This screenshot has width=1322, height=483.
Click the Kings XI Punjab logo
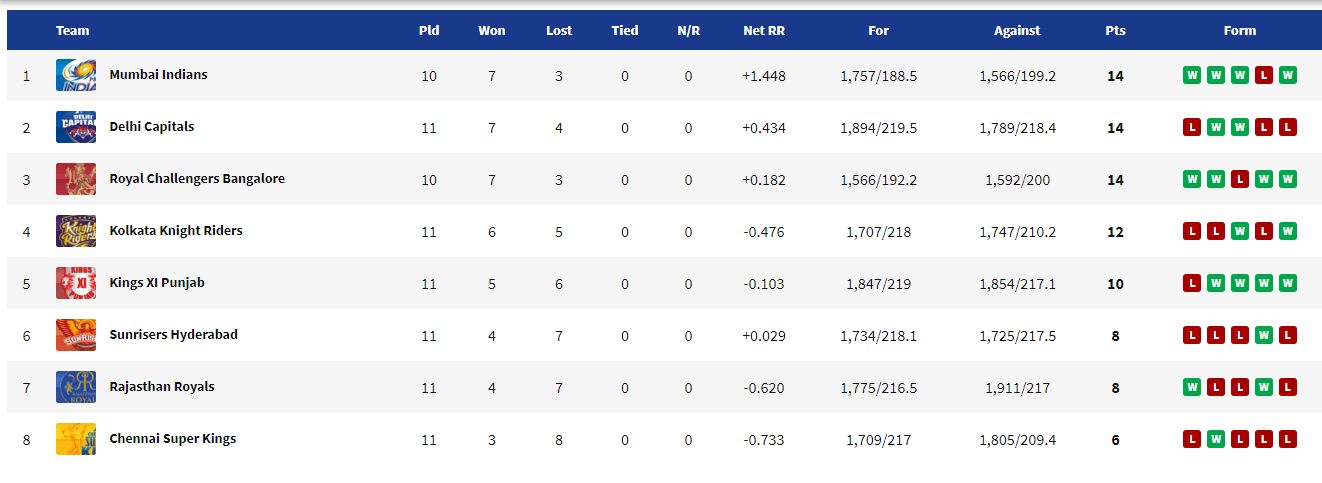click(76, 283)
